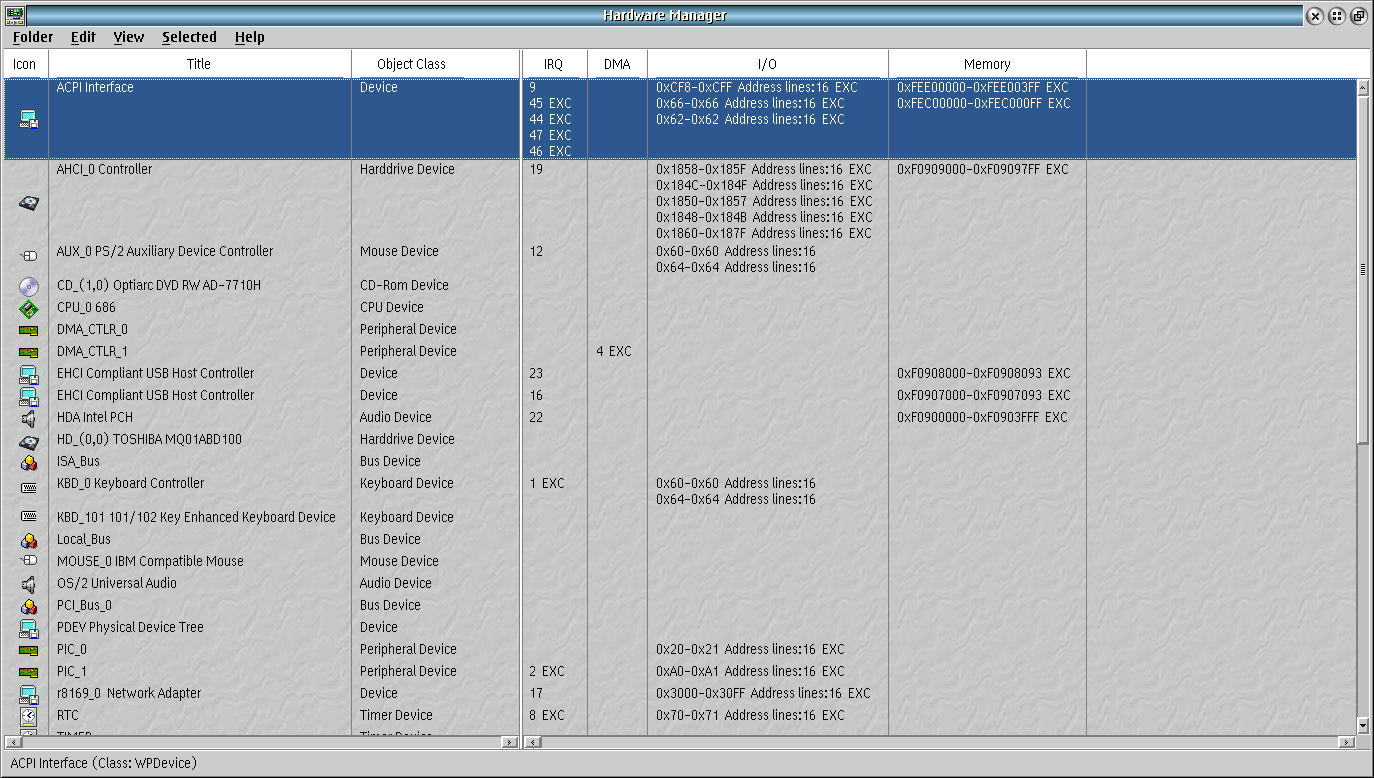This screenshot has width=1374, height=778.
Task: Click the DMA_CTLR_1 peripheral icon
Action: (28, 352)
